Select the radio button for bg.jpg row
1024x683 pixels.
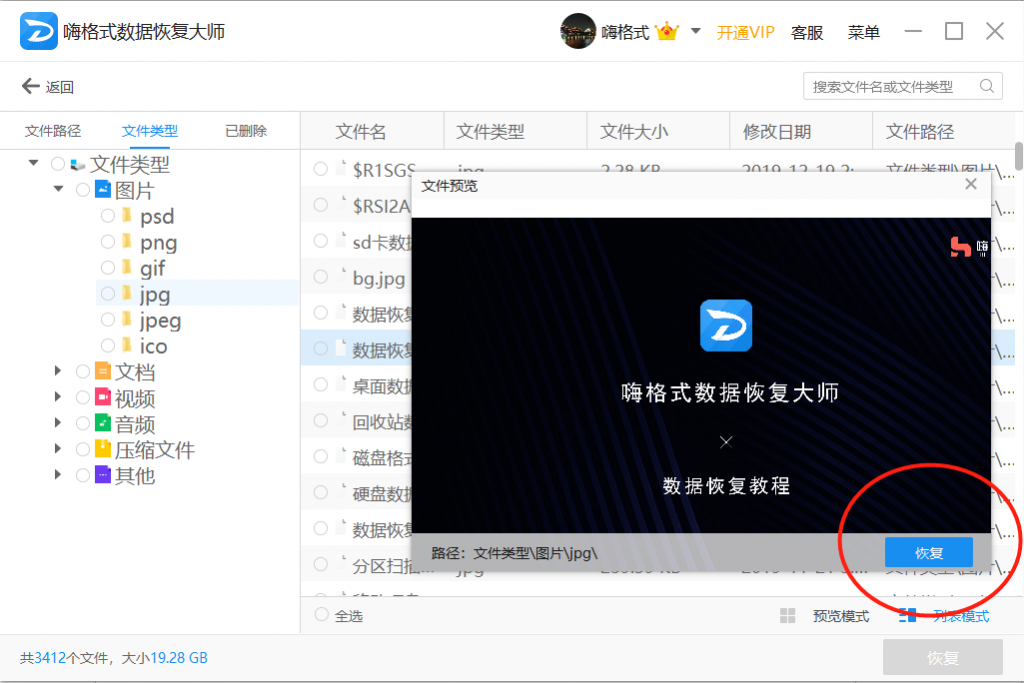321,277
